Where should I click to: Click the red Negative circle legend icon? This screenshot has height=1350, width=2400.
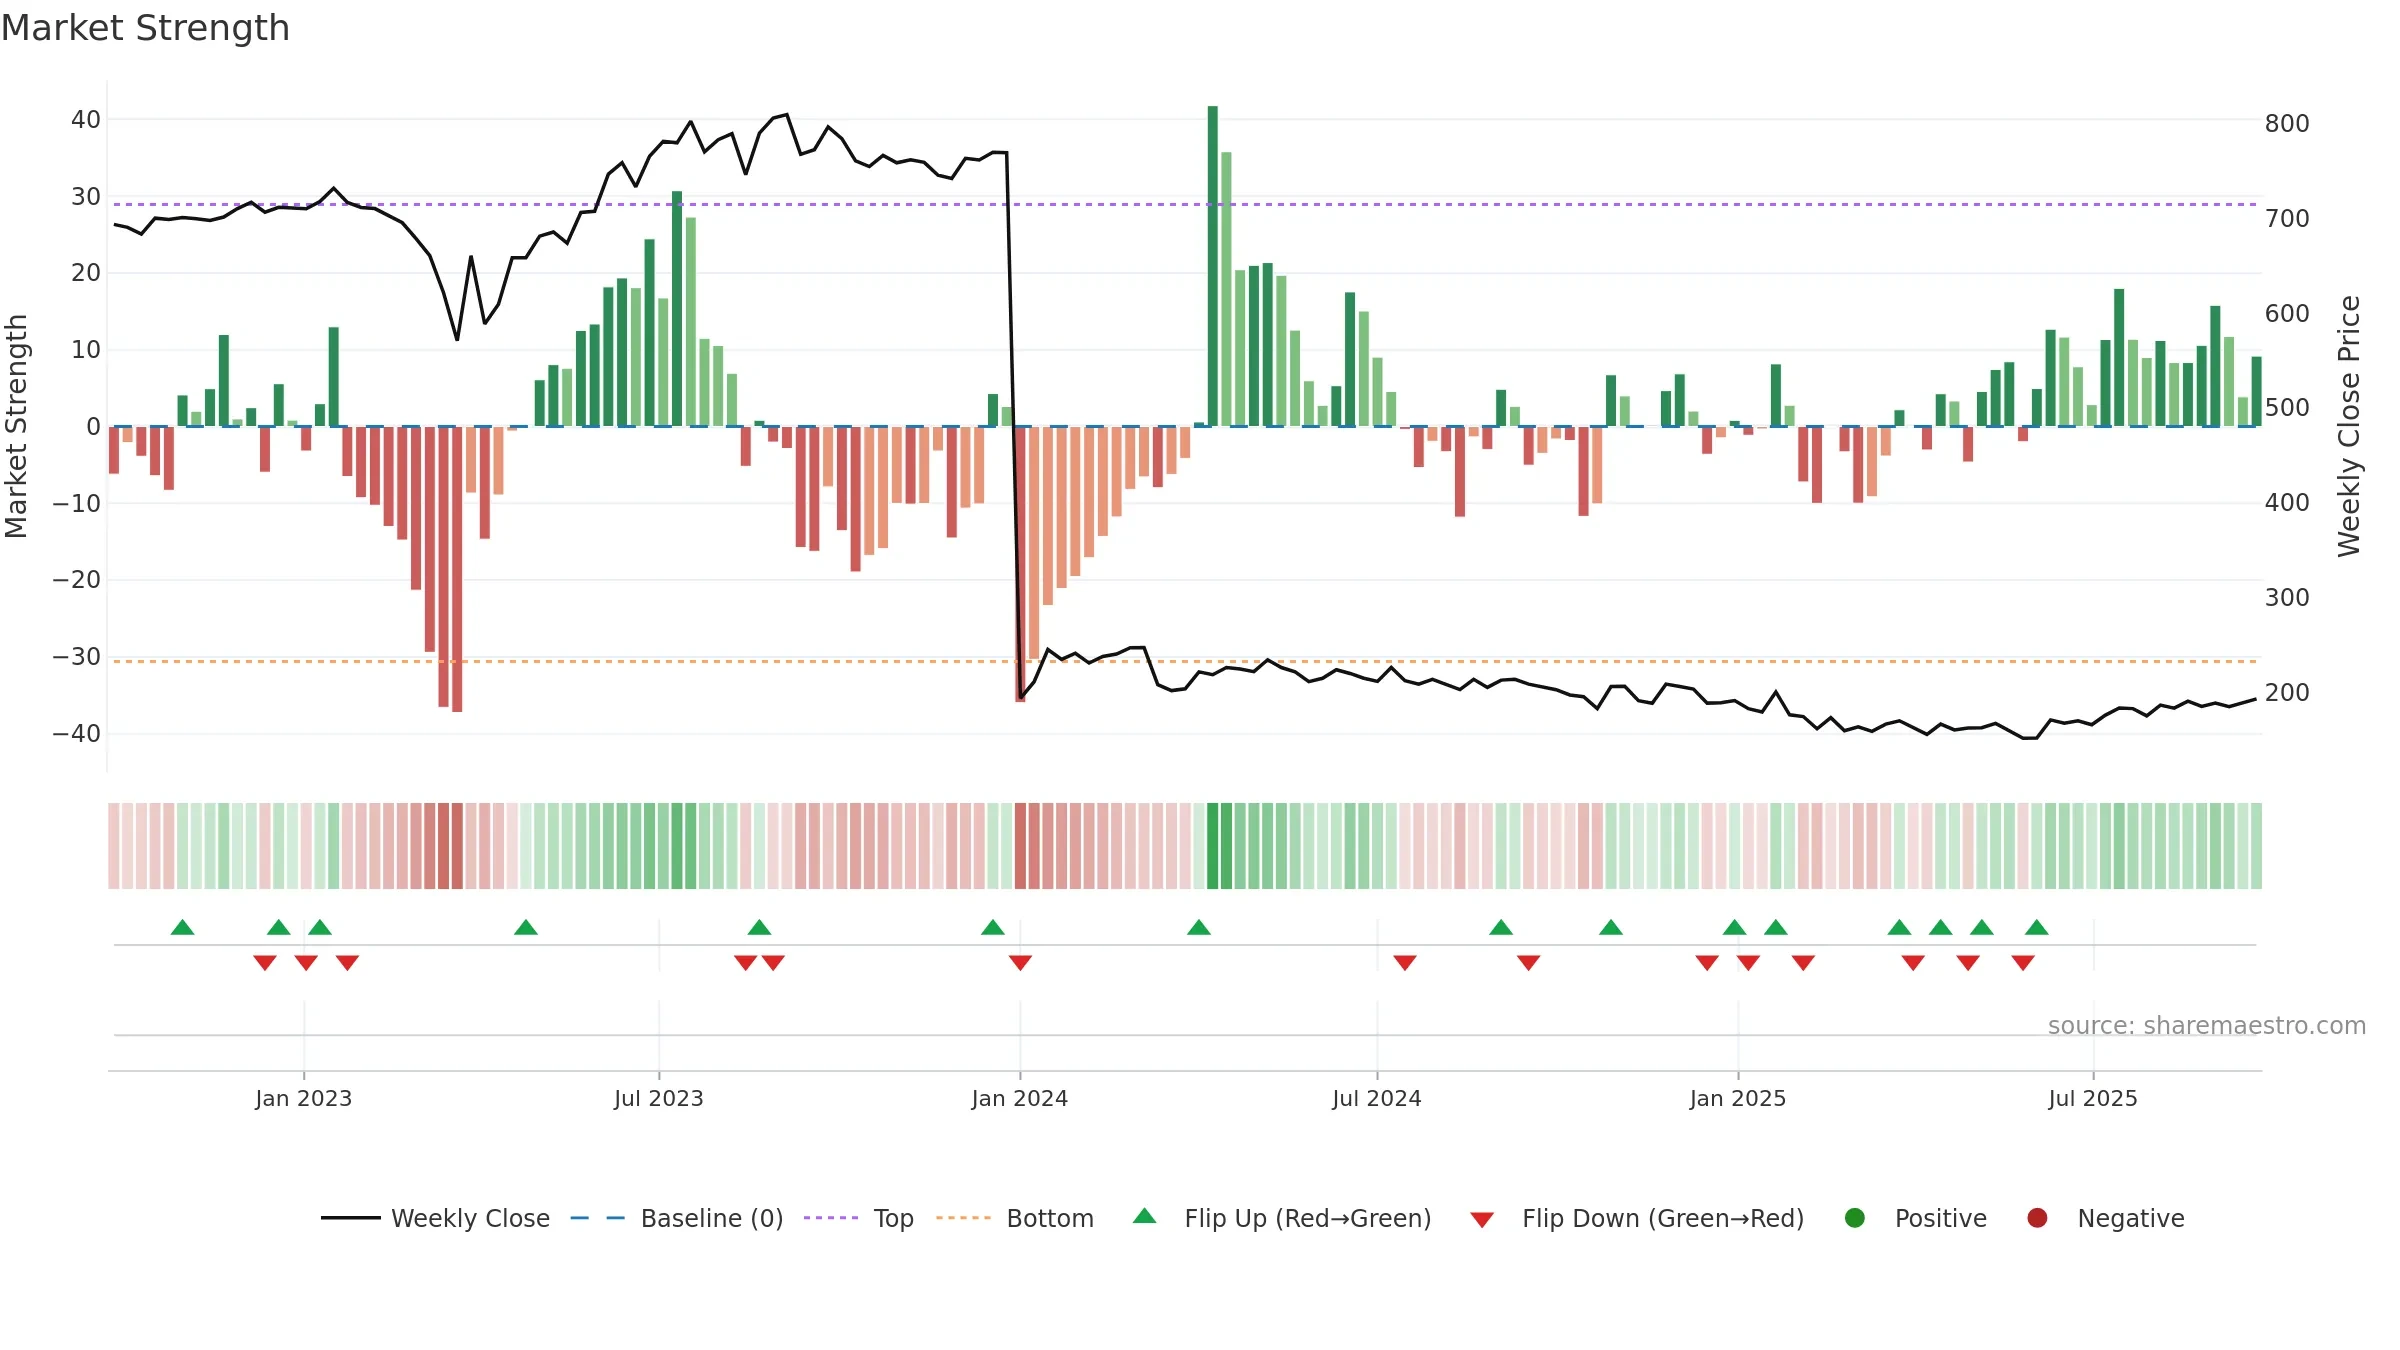pos(2037,1218)
